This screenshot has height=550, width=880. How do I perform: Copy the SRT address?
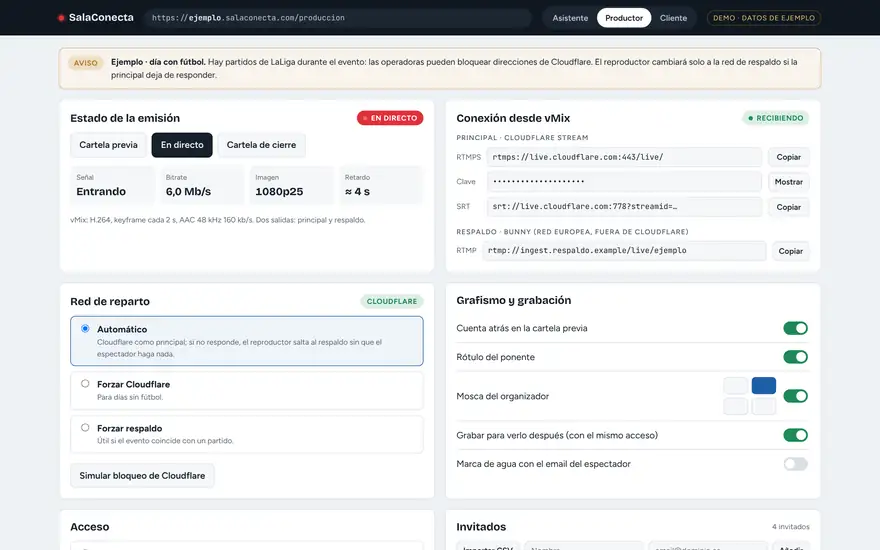(789, 207)
